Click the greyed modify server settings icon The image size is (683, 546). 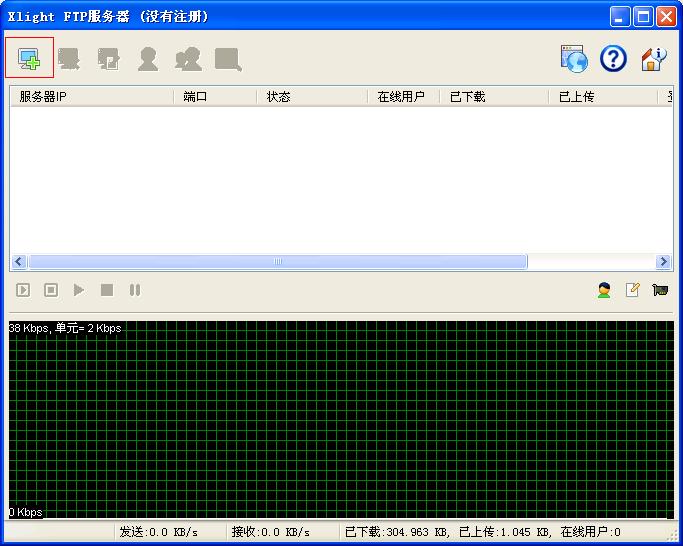[108, 59]
